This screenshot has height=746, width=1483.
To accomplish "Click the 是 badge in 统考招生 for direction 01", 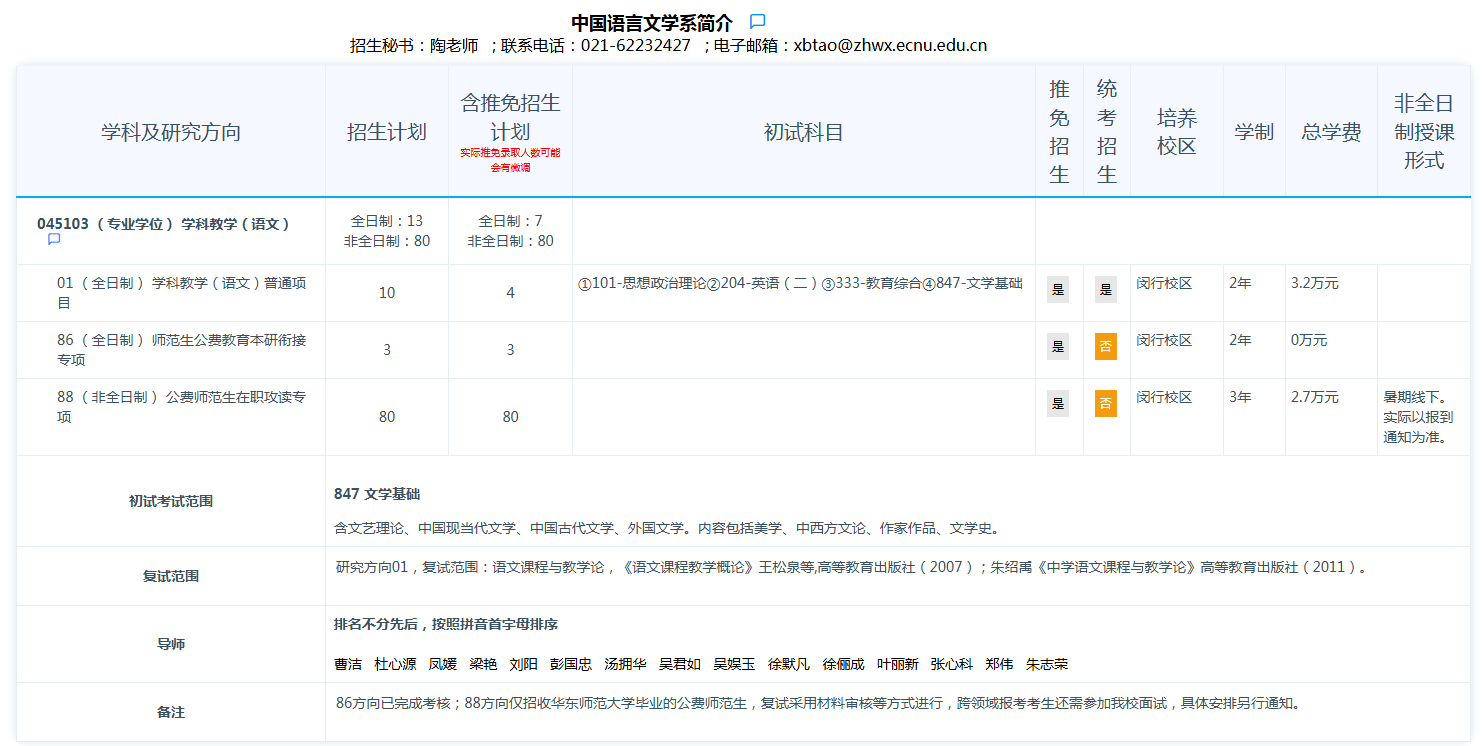I will point(1106,287).
